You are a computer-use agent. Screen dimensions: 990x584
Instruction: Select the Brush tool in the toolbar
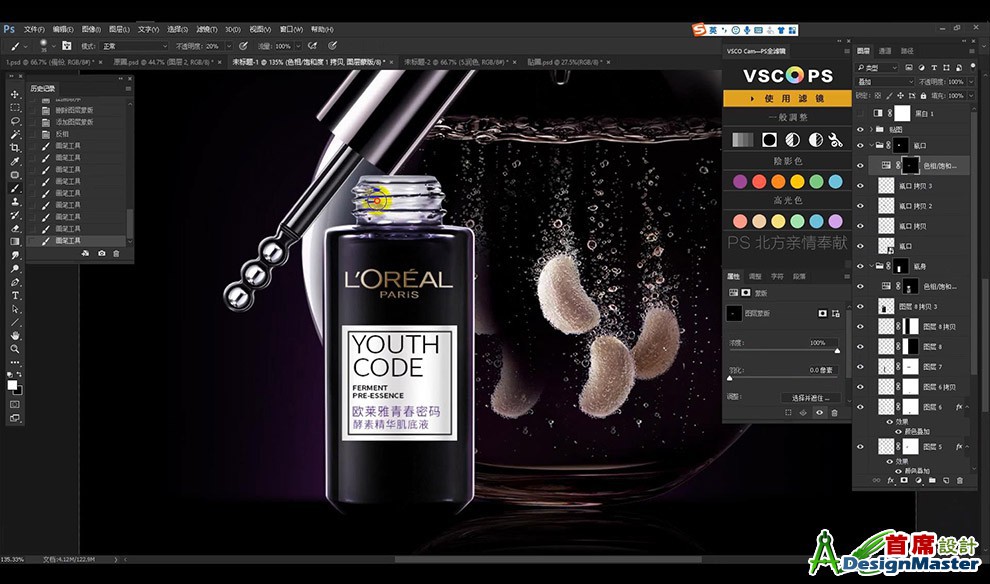point(15,188)
